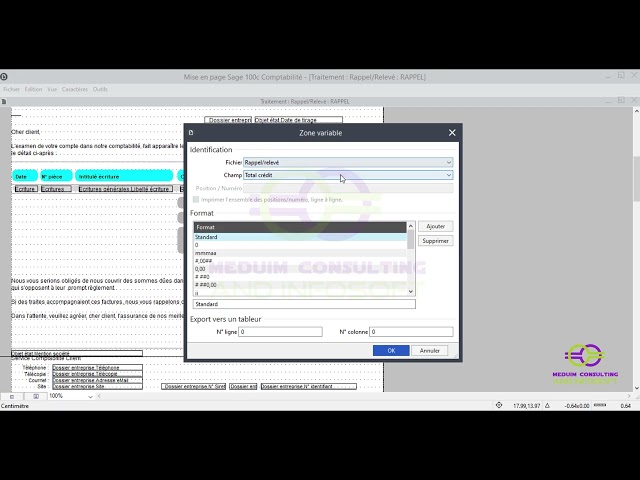Screen dimensions: 640x480
Task: Open the Vue menu
Action: (x=52, y=89)
